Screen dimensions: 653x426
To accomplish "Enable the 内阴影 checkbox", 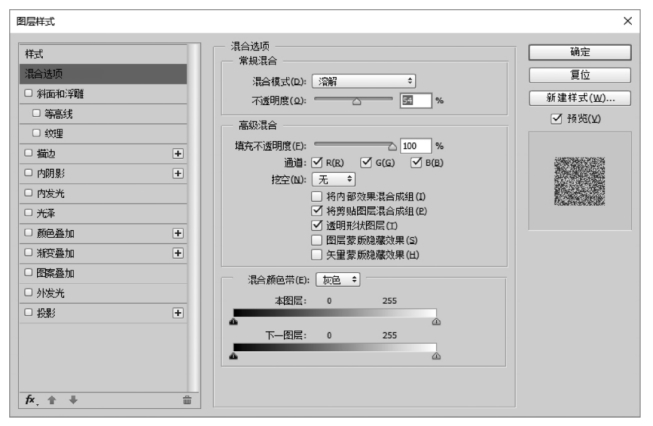I will (28, 172).
